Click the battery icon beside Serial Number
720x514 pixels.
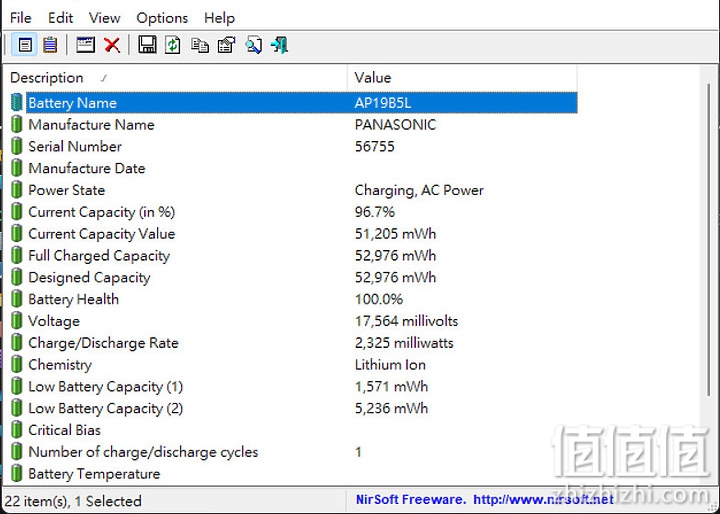(x=17, y=146)
